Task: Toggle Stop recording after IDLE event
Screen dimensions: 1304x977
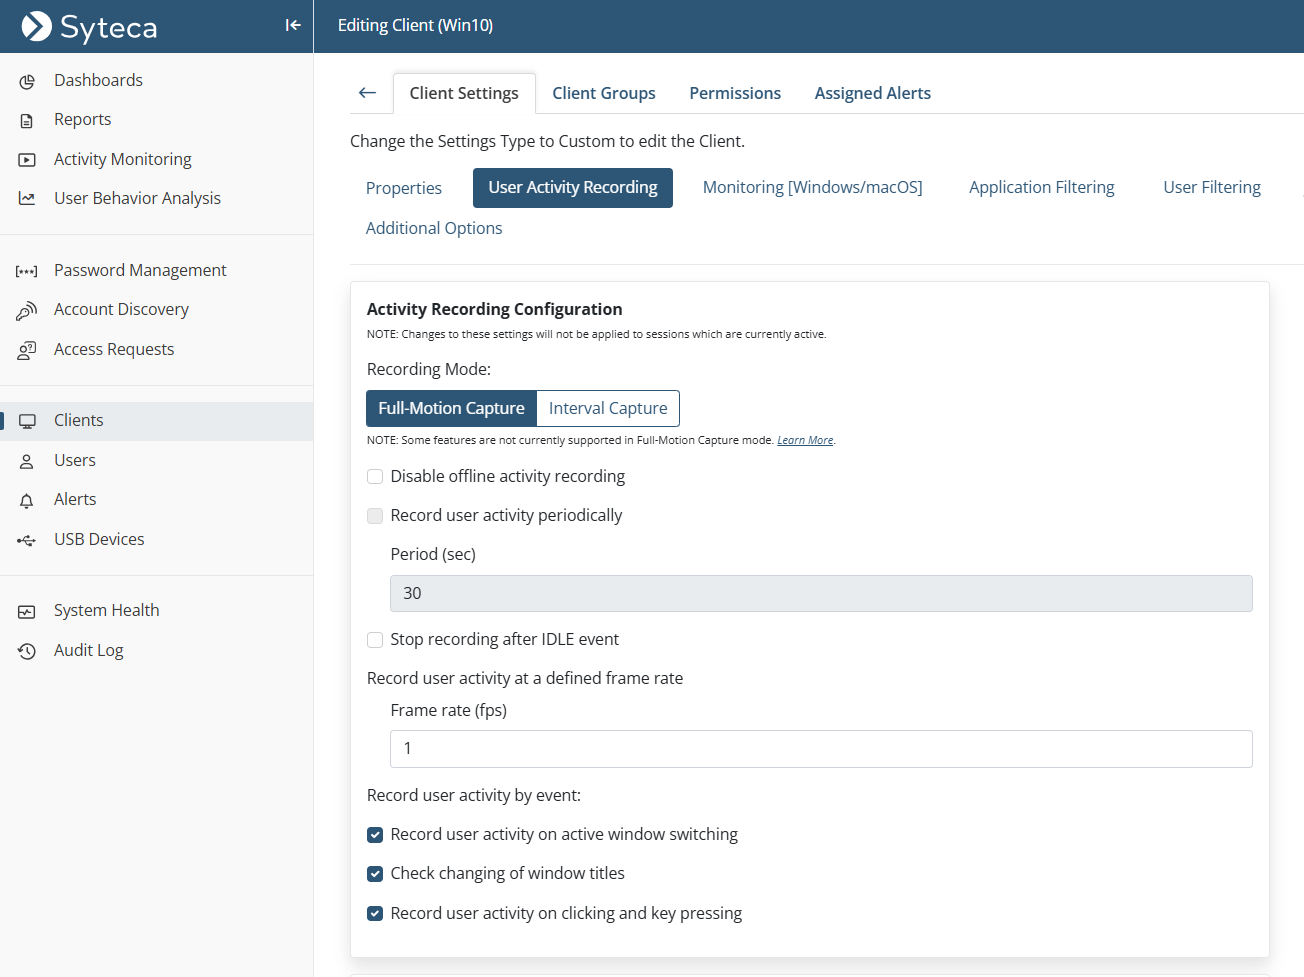Action: 375,640
